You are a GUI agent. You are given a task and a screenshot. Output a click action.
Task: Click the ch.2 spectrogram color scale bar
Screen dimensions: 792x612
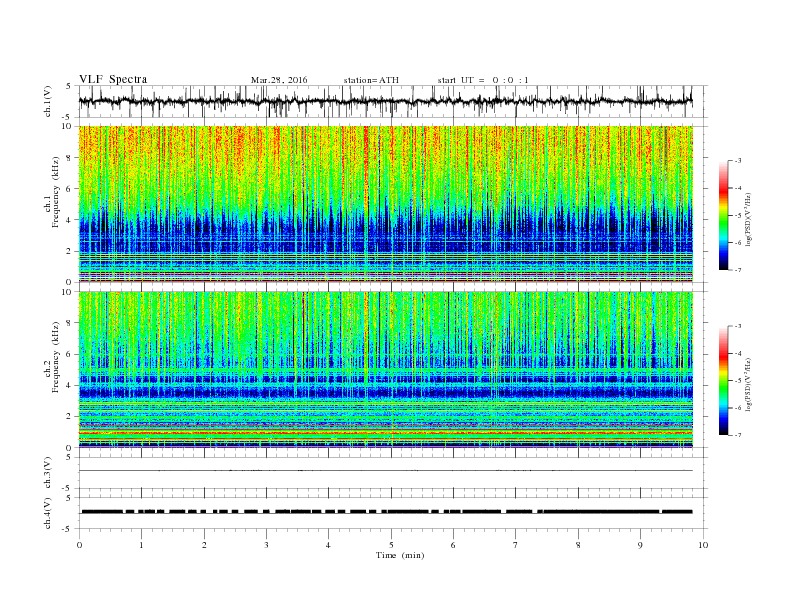pos(724,380)
